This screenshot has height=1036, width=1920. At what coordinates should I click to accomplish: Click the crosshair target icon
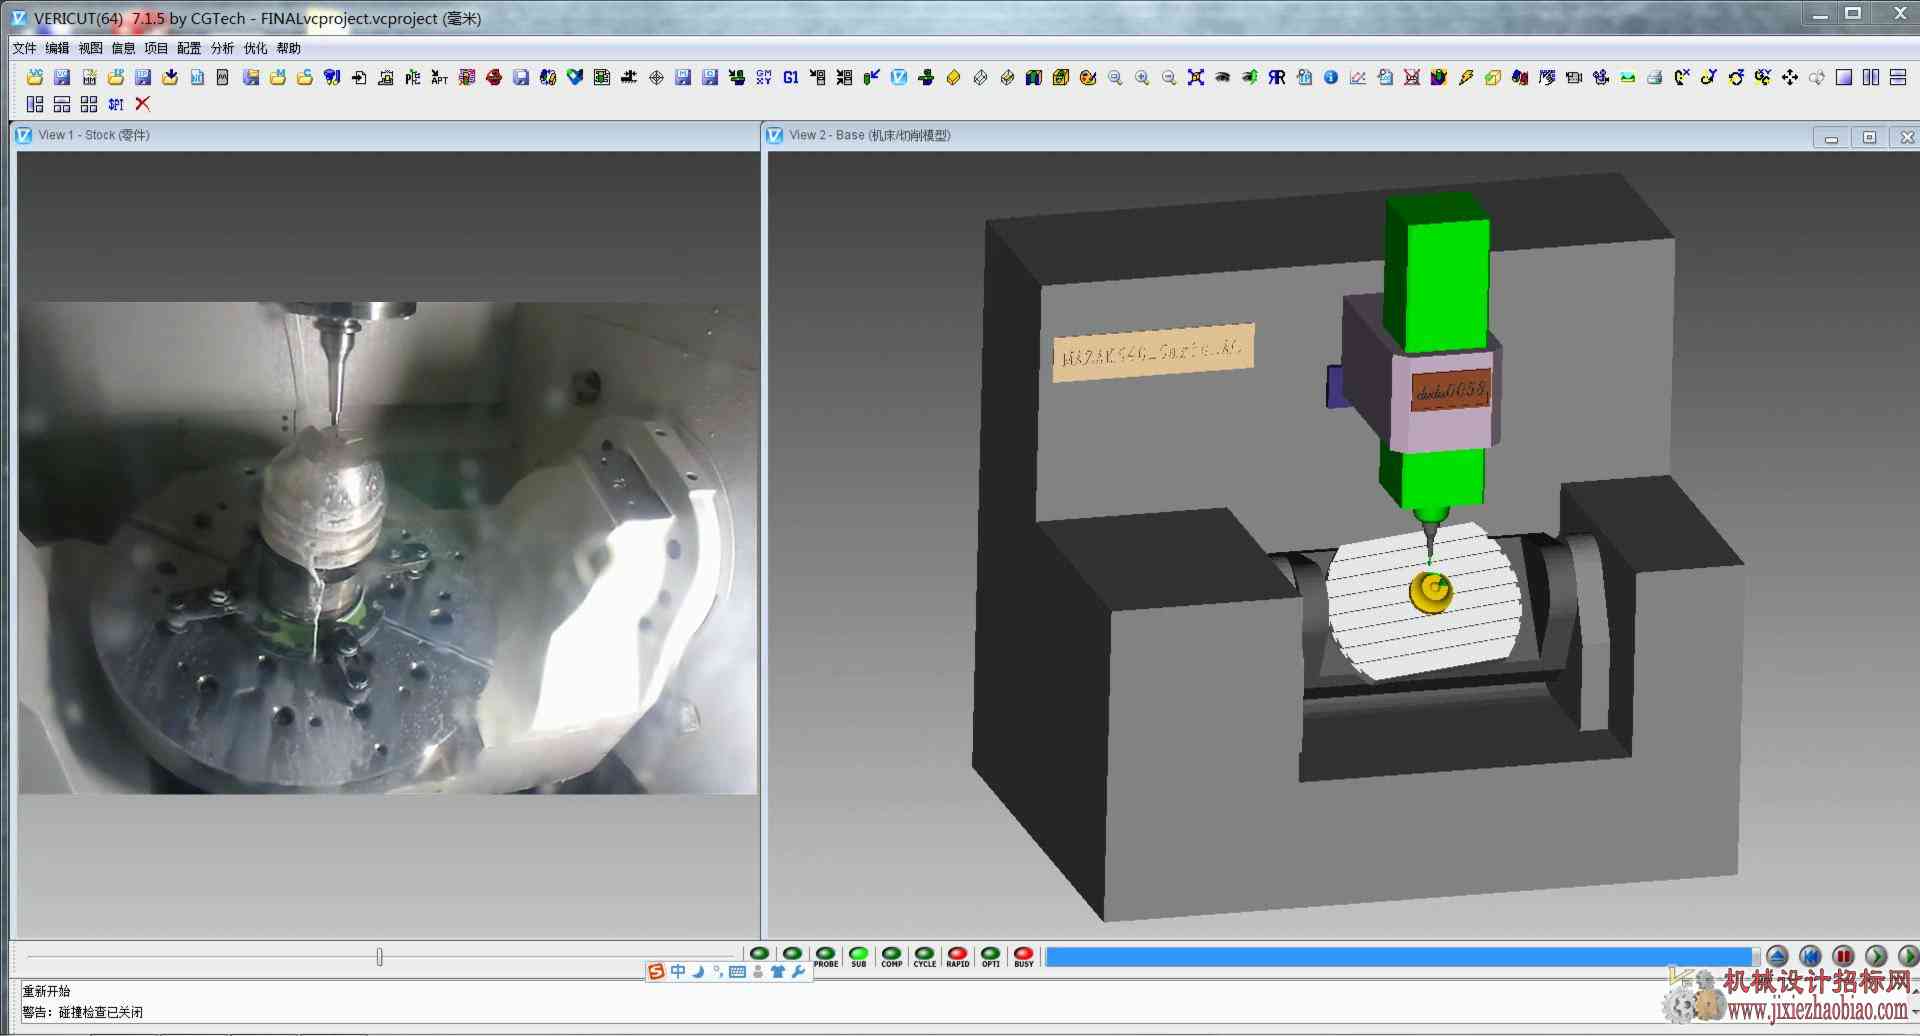coord(656,77)
